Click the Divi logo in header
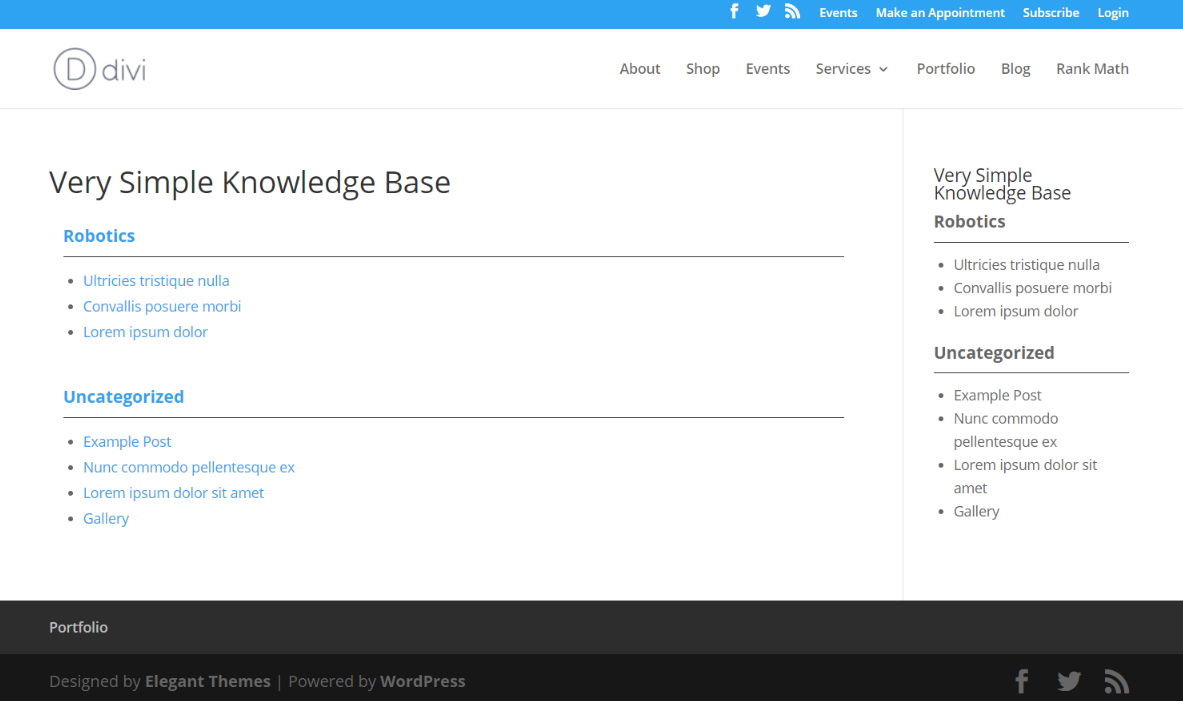 tap(100, 69)
